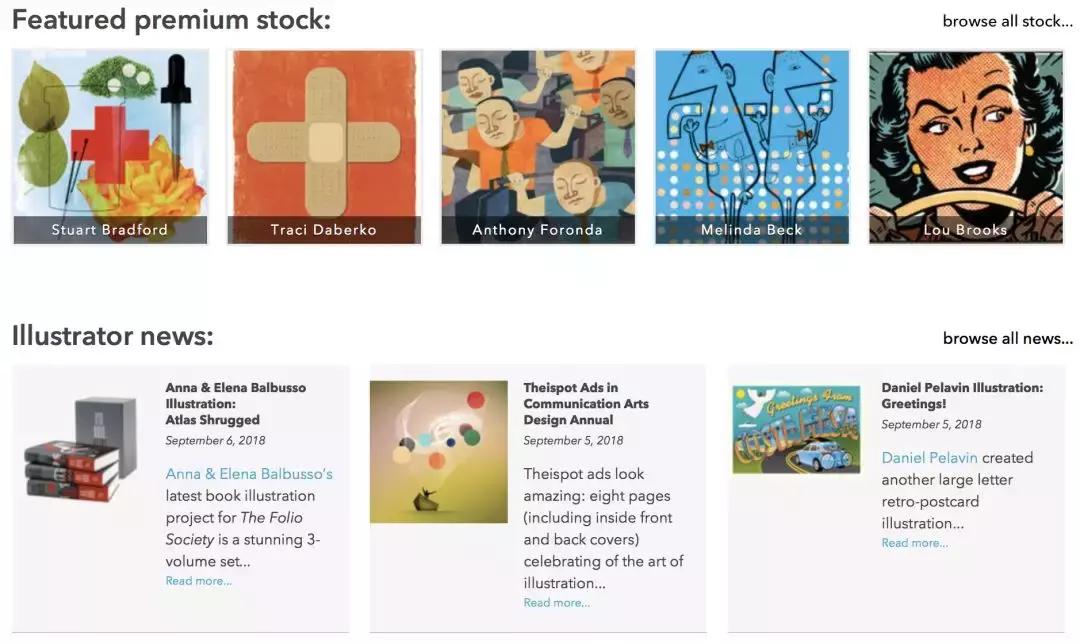Click the browse all news link

(x=1007, y=338)
